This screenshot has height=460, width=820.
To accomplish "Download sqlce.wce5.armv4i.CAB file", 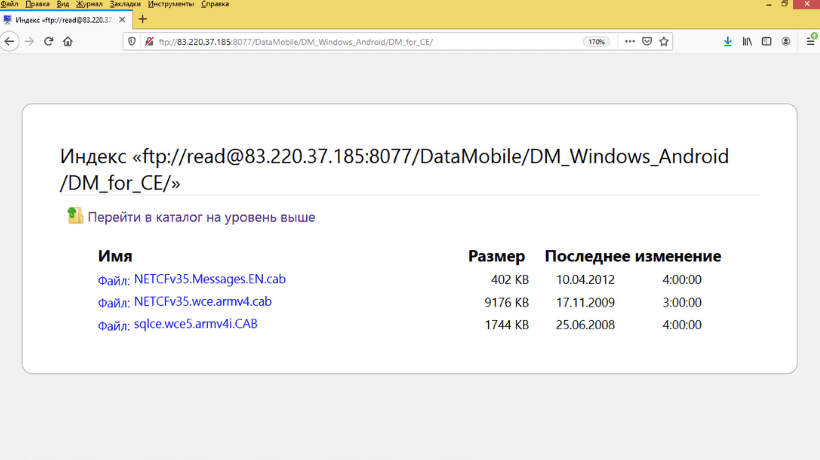I will pos(196,324).
